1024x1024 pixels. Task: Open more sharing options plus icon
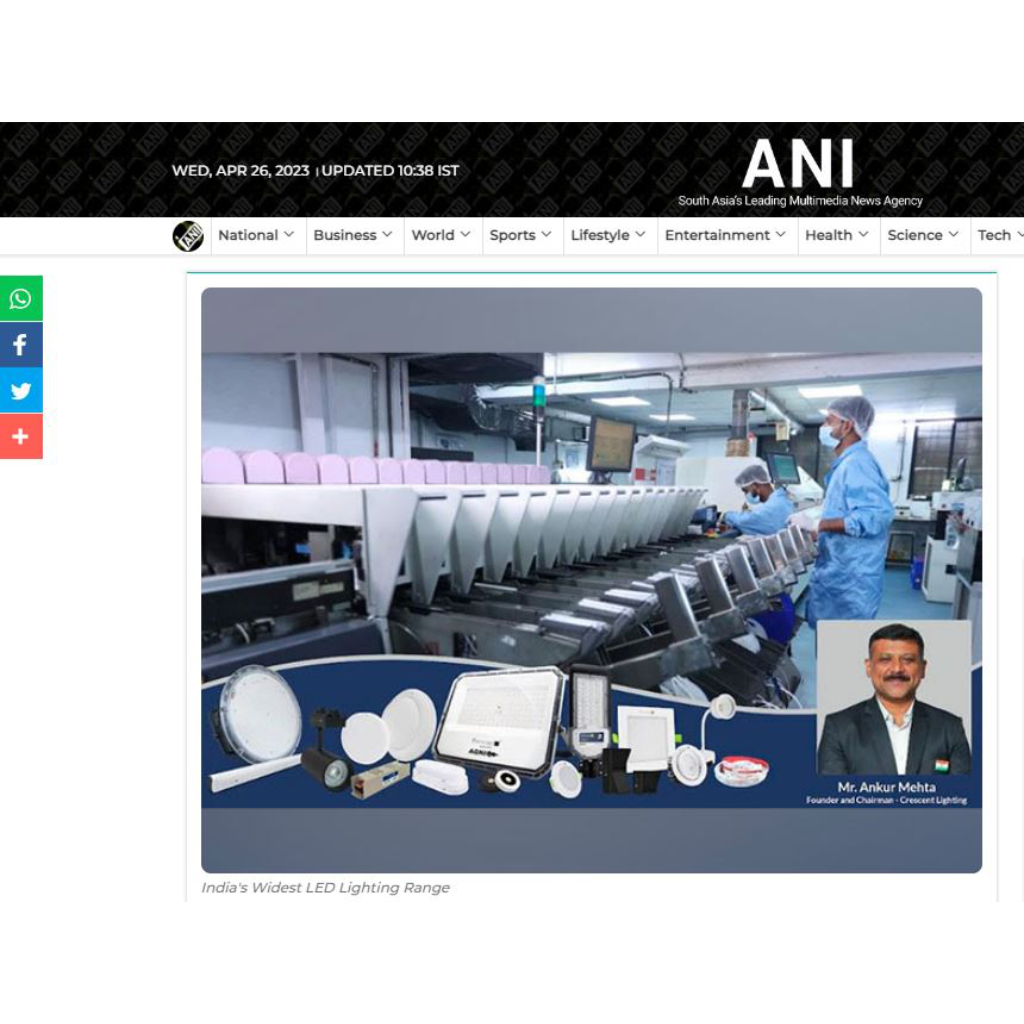21,436
